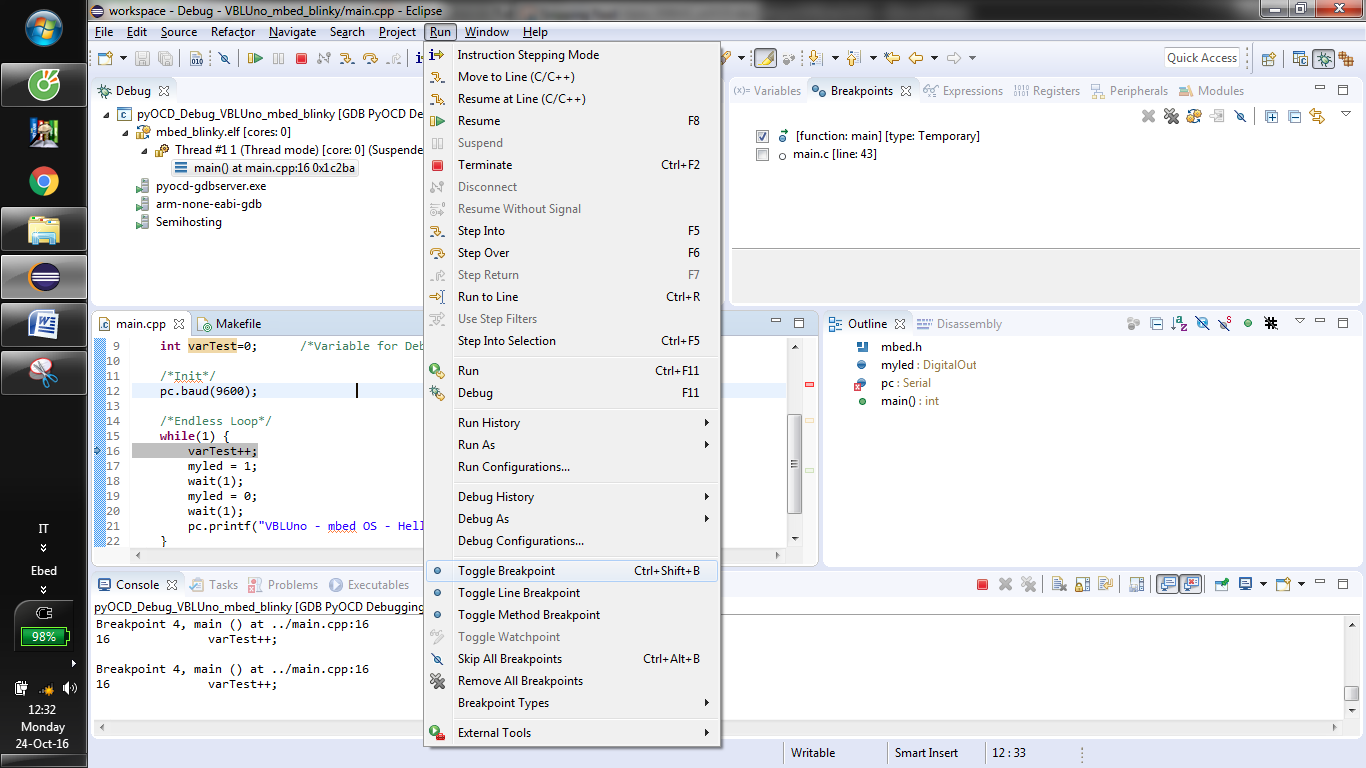Click Remove All Breakpoints menu entry
This screenshot has width=1366, height=768.
(571, 681)
